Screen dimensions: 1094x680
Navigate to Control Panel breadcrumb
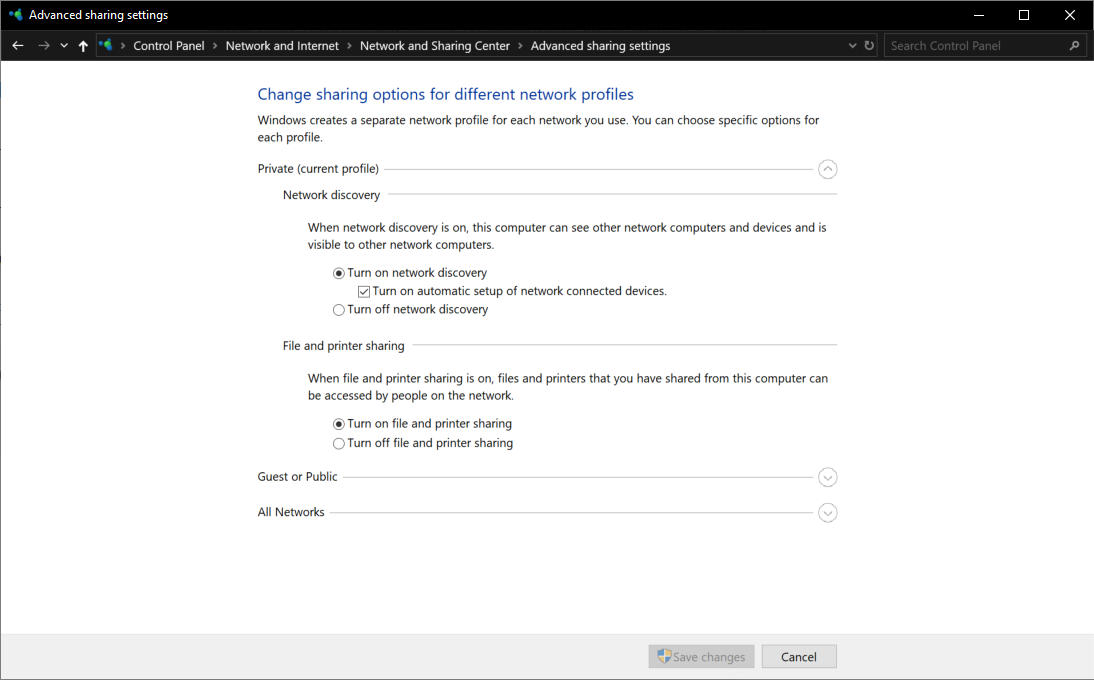pos(168,46)
